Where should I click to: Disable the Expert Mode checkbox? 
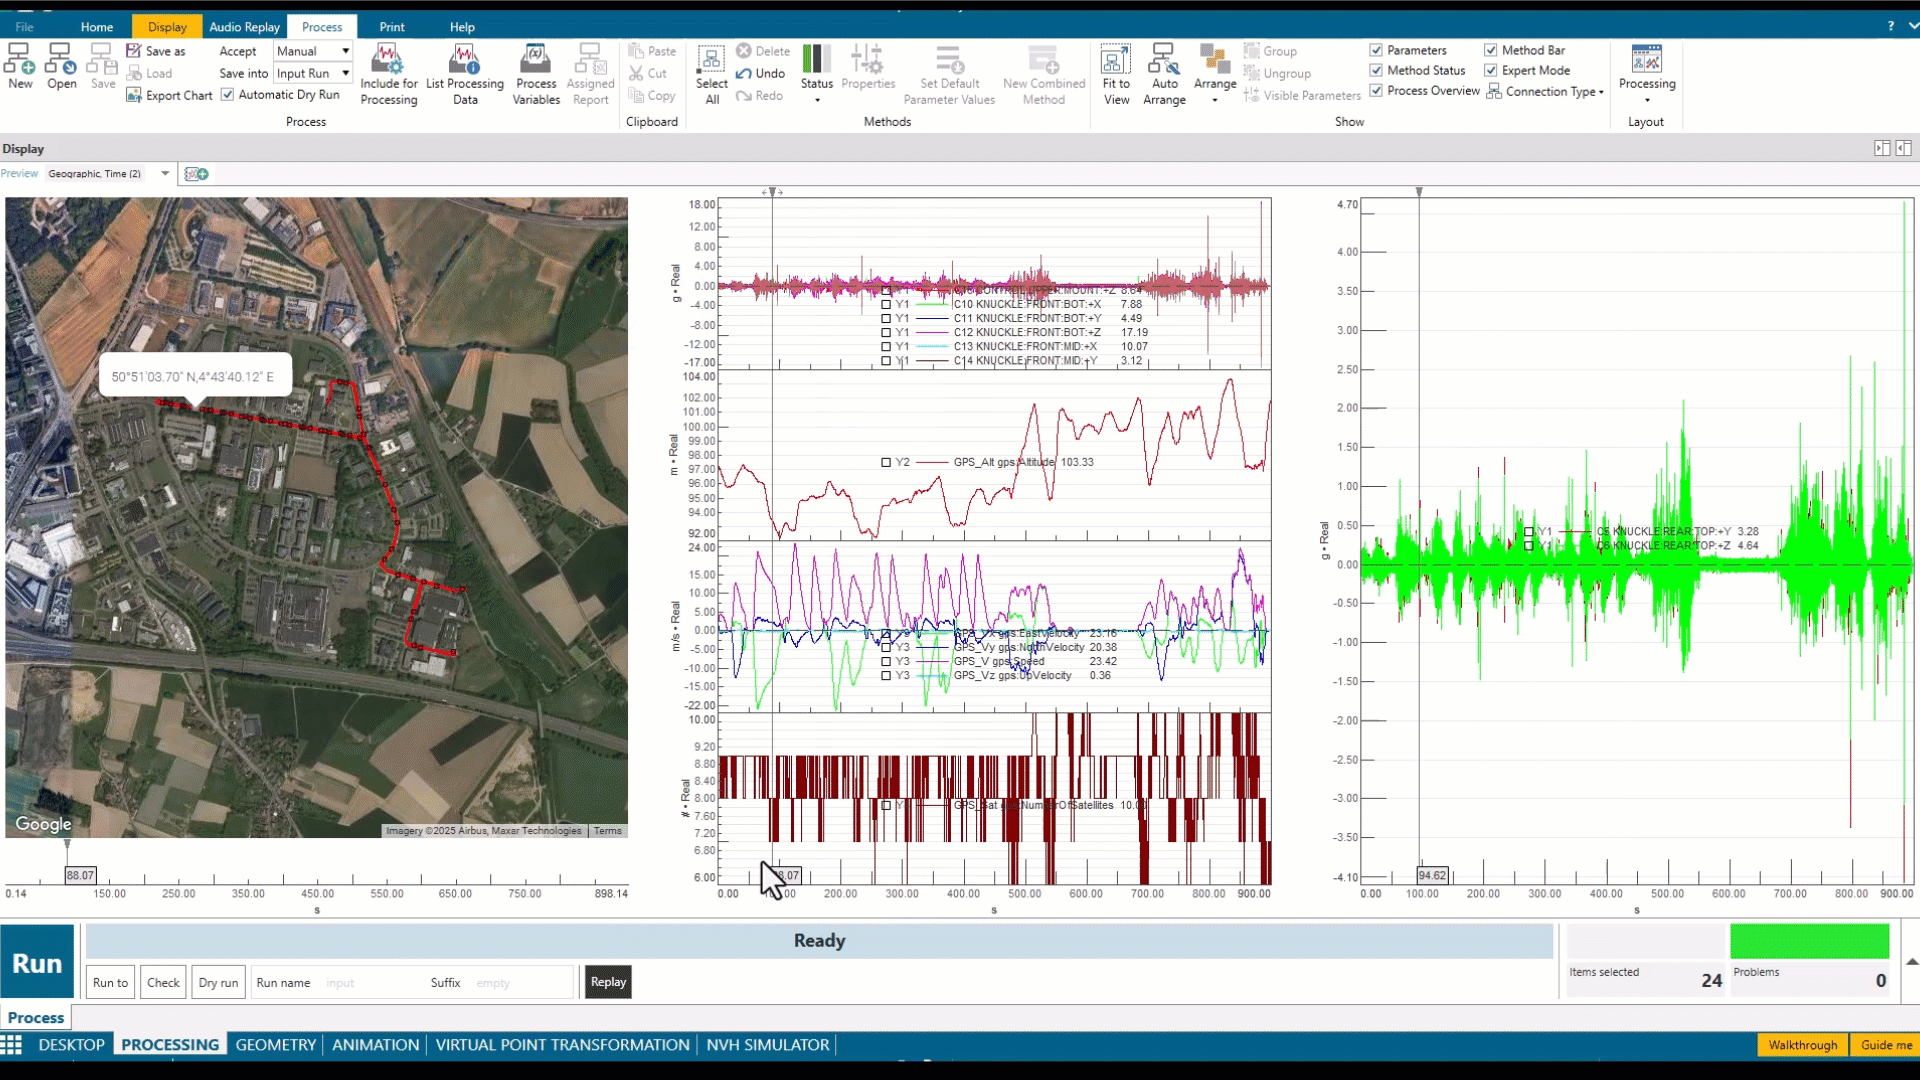tap(1491, 70)
